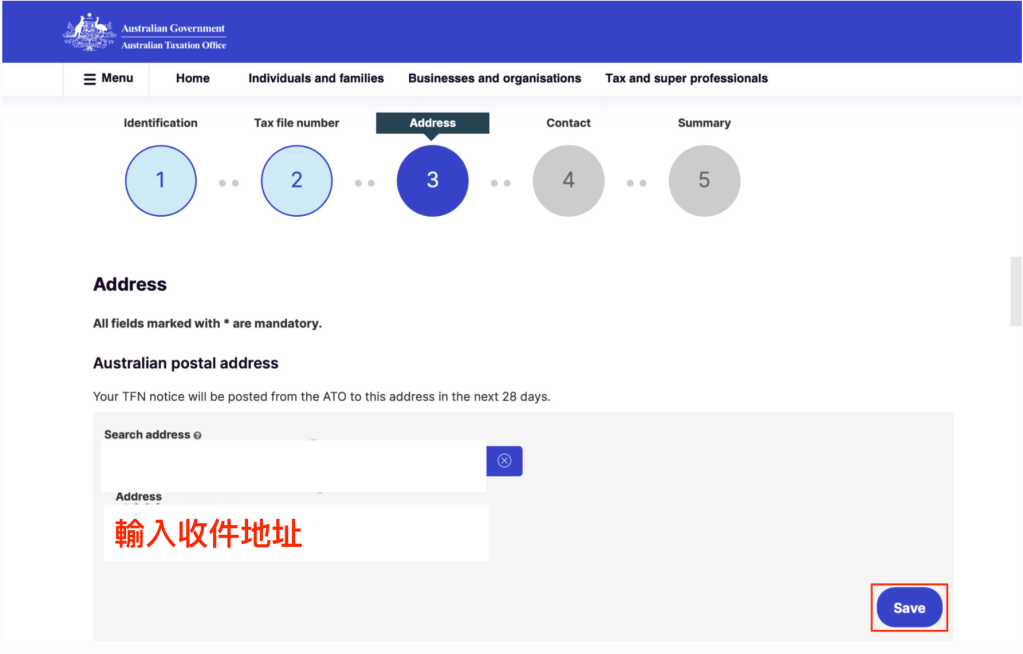Open the hamburger Menu
The height and width of the screenshot is (654, 1023).
tap(107, 78)
